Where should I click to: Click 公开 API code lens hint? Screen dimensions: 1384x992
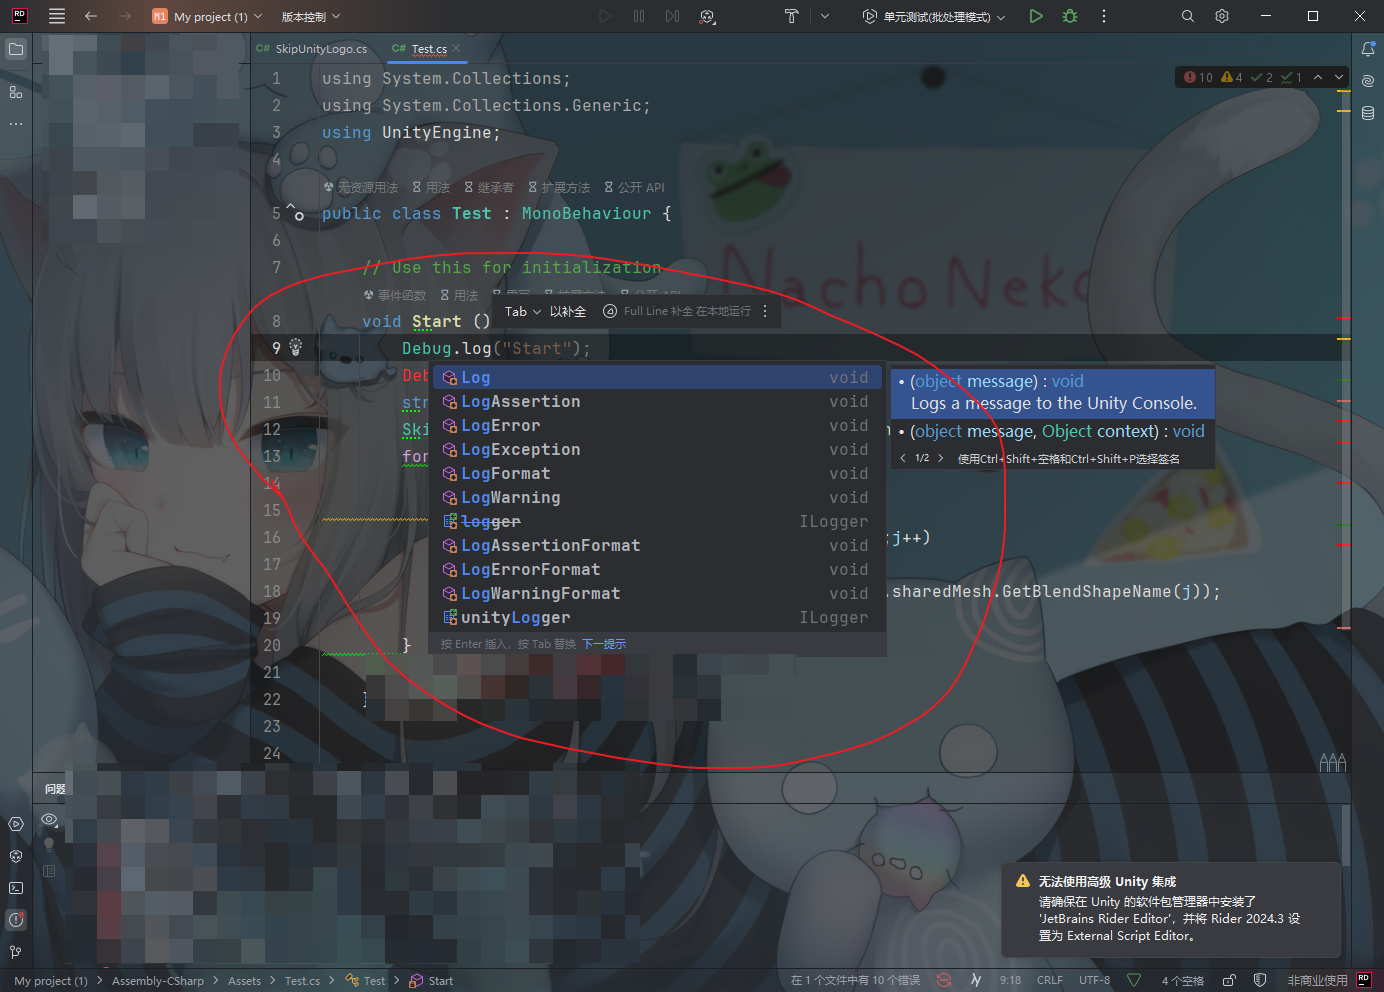(634, 187)
